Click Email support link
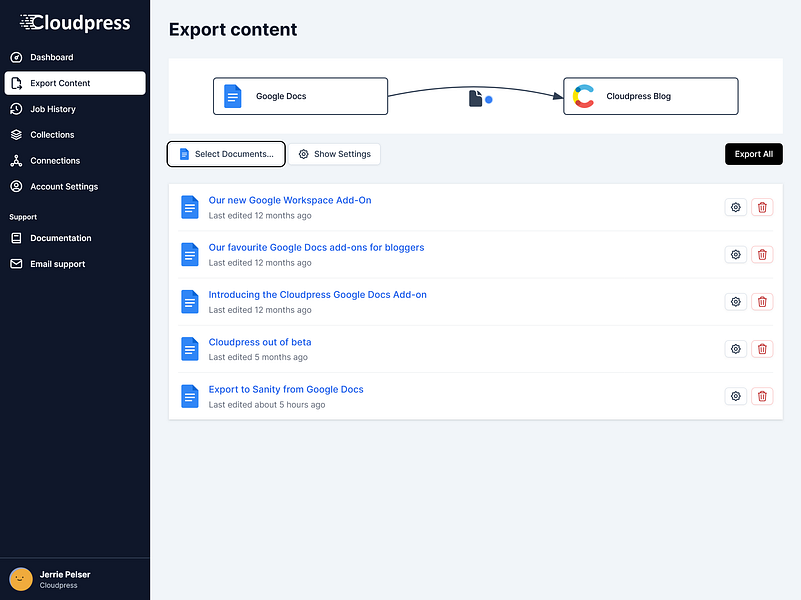The image size is (801, 600). pyautogui.click(x=75, y=264)
